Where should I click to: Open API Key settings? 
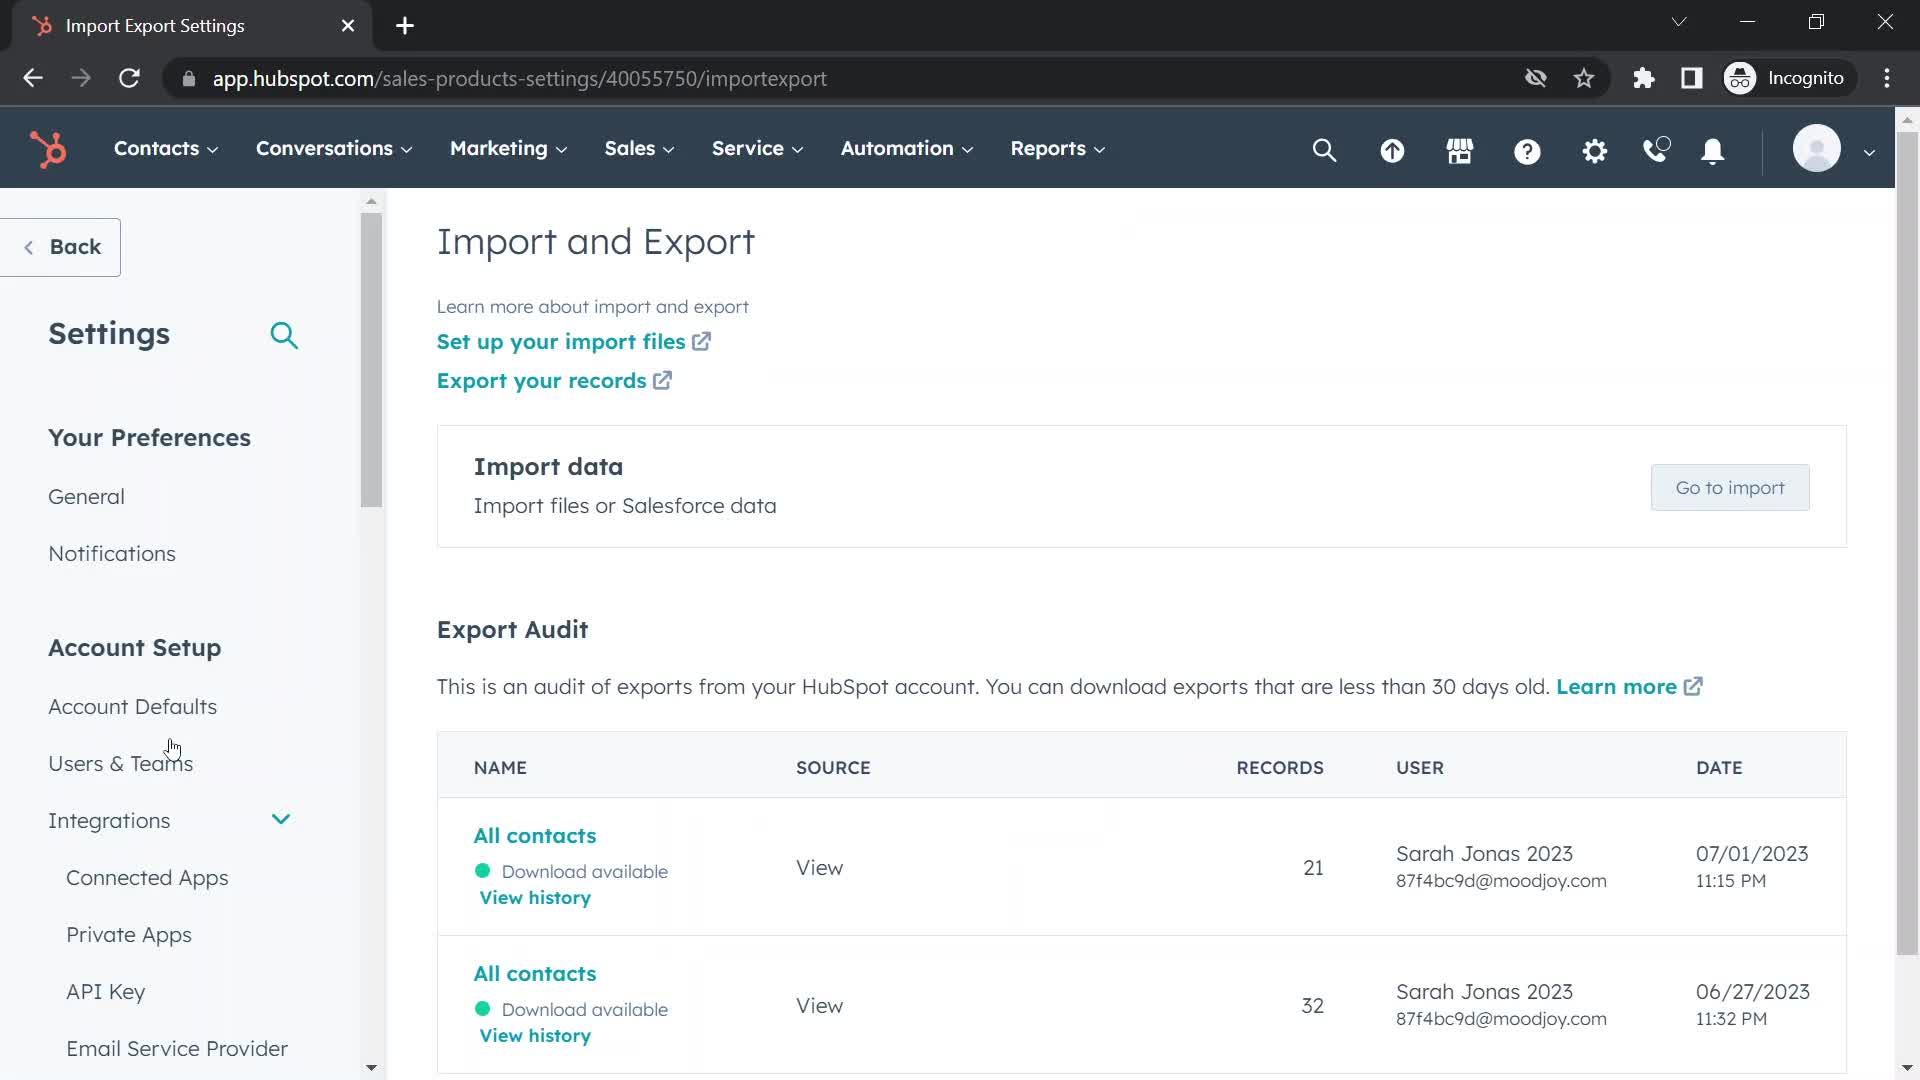[x=106, y=992]
